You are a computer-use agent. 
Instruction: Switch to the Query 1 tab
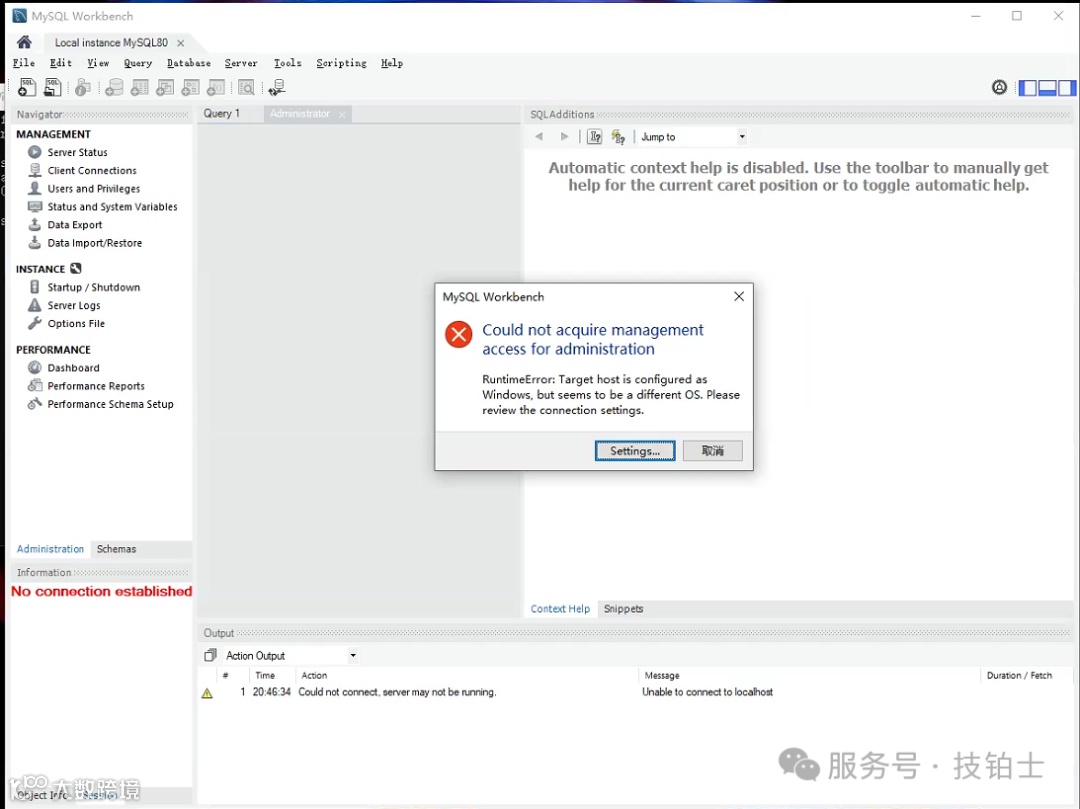[x=222, y=114]
